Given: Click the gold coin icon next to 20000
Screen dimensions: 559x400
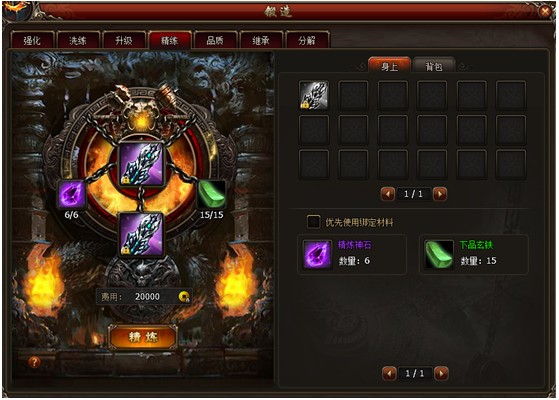Looking at the screenshot, I should tap(184, 297).
